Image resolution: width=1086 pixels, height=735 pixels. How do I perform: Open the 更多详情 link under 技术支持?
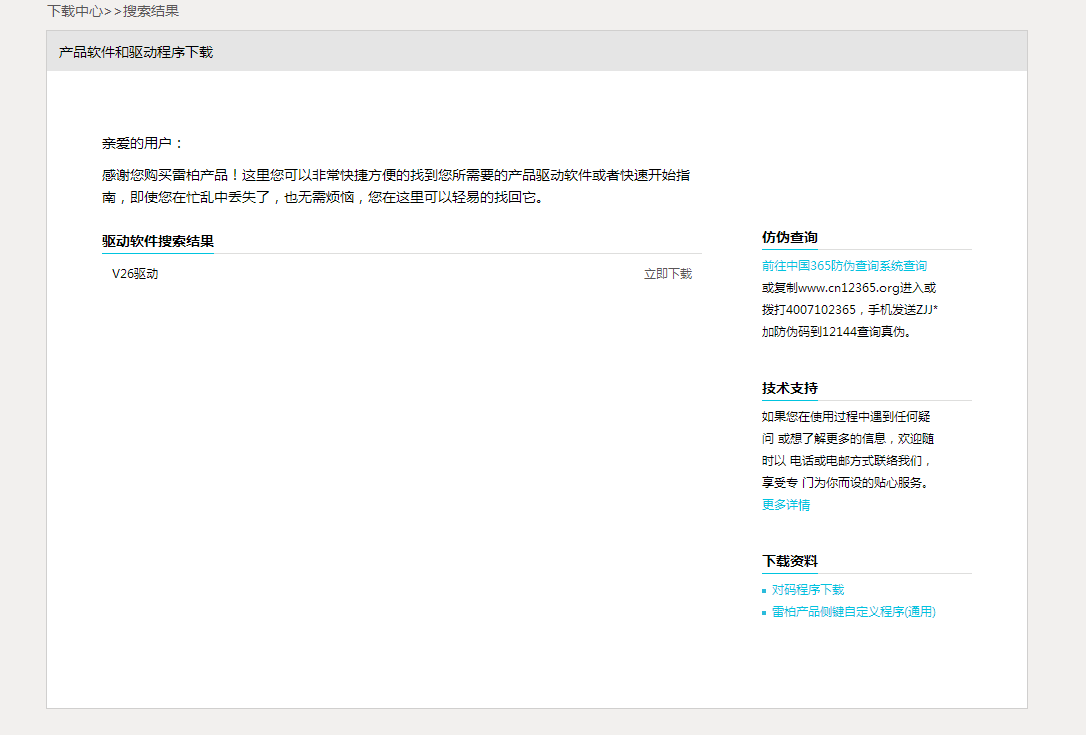[786, 505]
